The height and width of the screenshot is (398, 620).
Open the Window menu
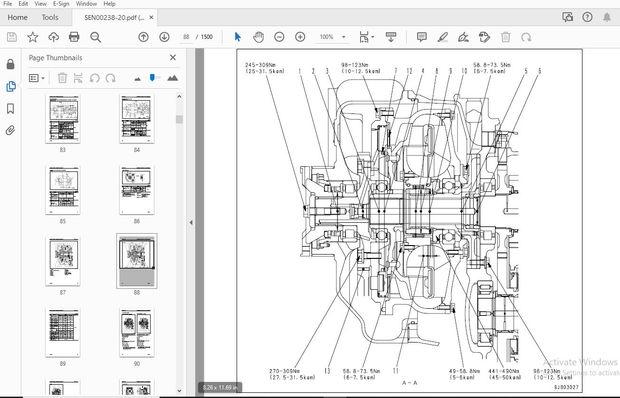(x=86, y=4)
